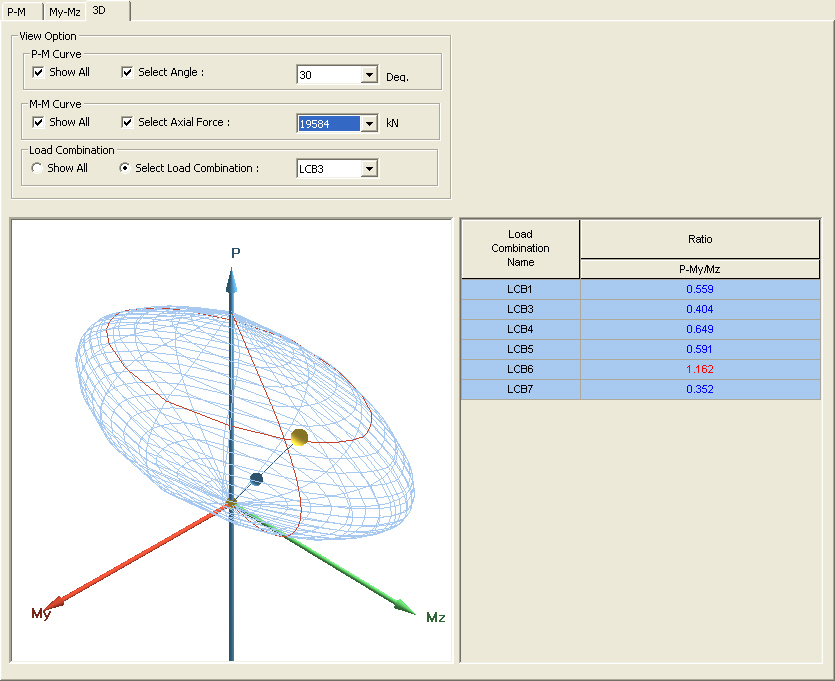Click the dark blue sphere point

pos(256,479)
